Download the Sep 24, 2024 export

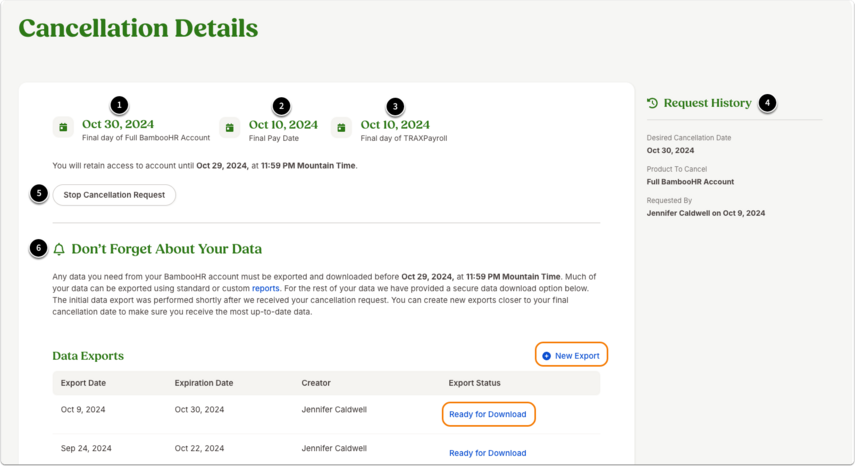coord(487,453)
